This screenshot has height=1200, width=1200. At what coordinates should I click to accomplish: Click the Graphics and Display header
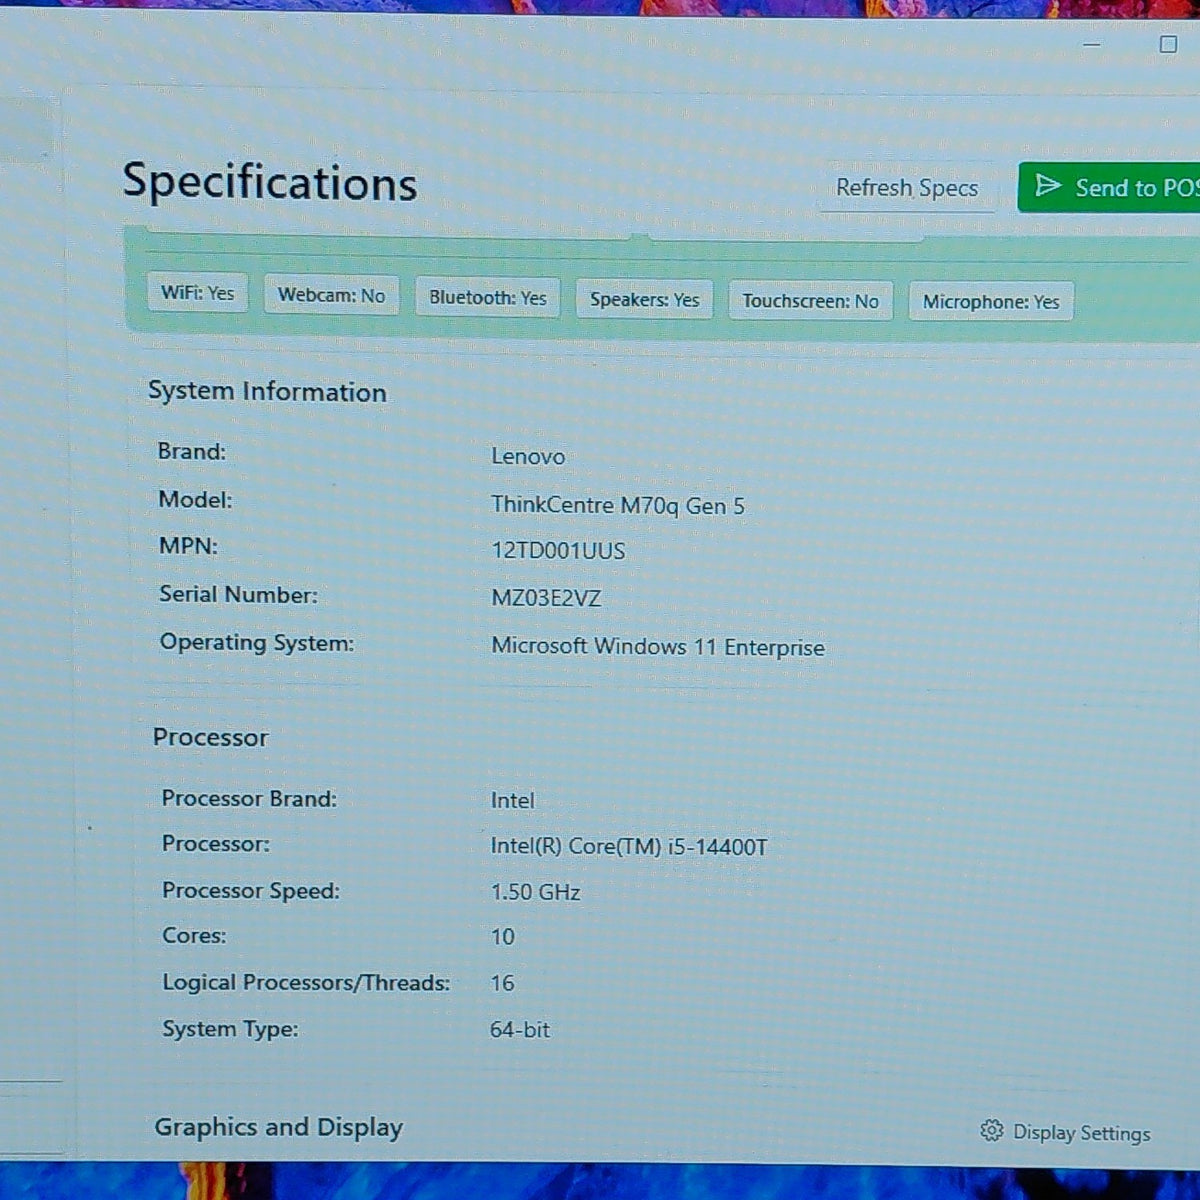pos(278,1127)
